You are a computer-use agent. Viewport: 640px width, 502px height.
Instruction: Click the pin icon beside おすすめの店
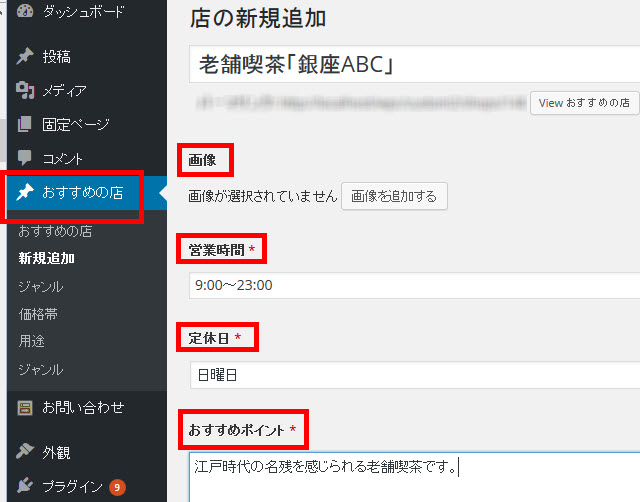coord(25,192)
